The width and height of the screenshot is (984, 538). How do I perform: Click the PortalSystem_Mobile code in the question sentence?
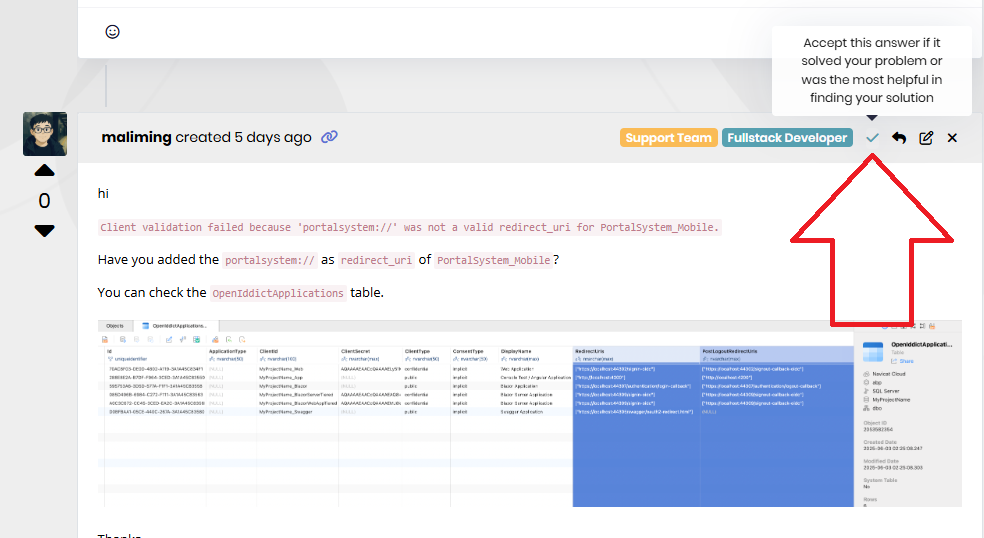(x=495, y=260)
